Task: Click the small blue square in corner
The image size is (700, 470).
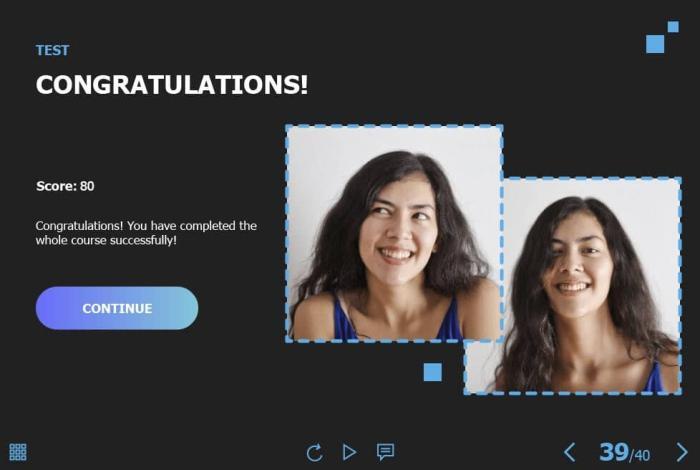Action: pyautogui.click(x=673, y=27)
